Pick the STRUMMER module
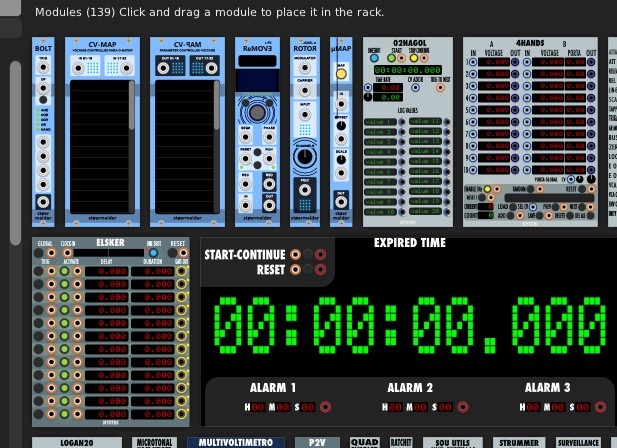This screenshot has width=617, height=448. [519, 442]
